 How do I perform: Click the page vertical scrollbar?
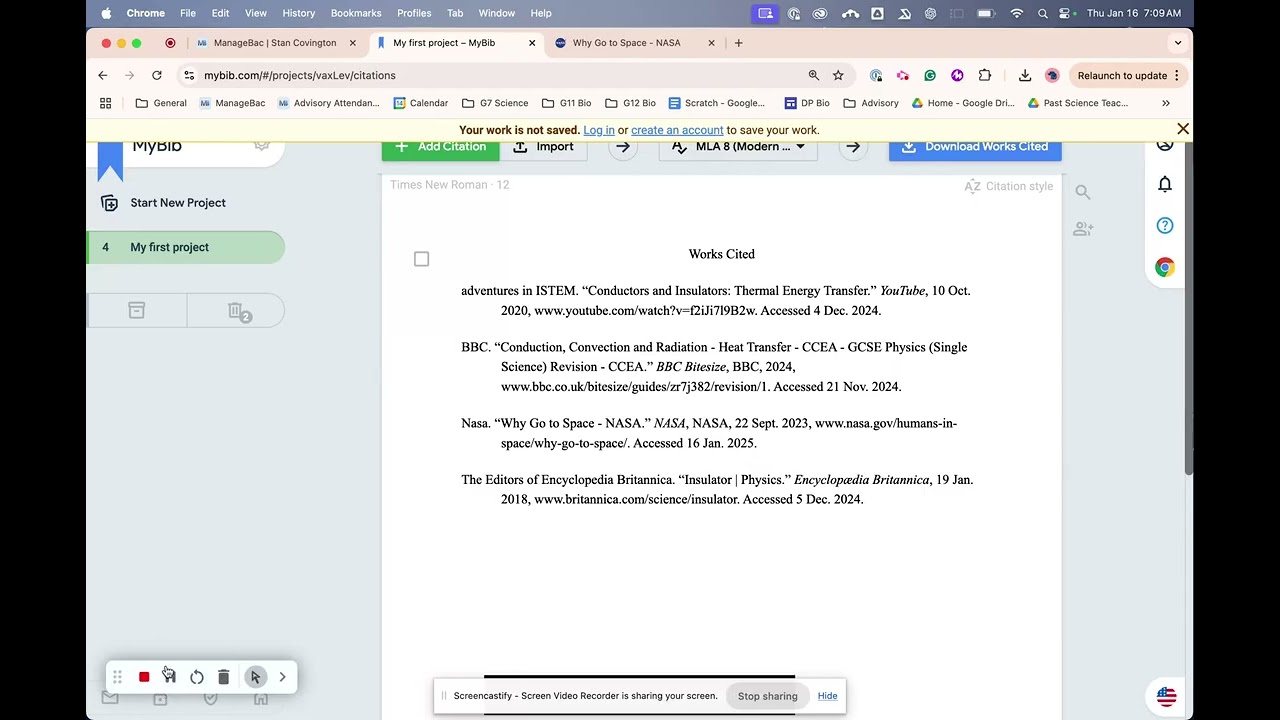point(1188,310)
